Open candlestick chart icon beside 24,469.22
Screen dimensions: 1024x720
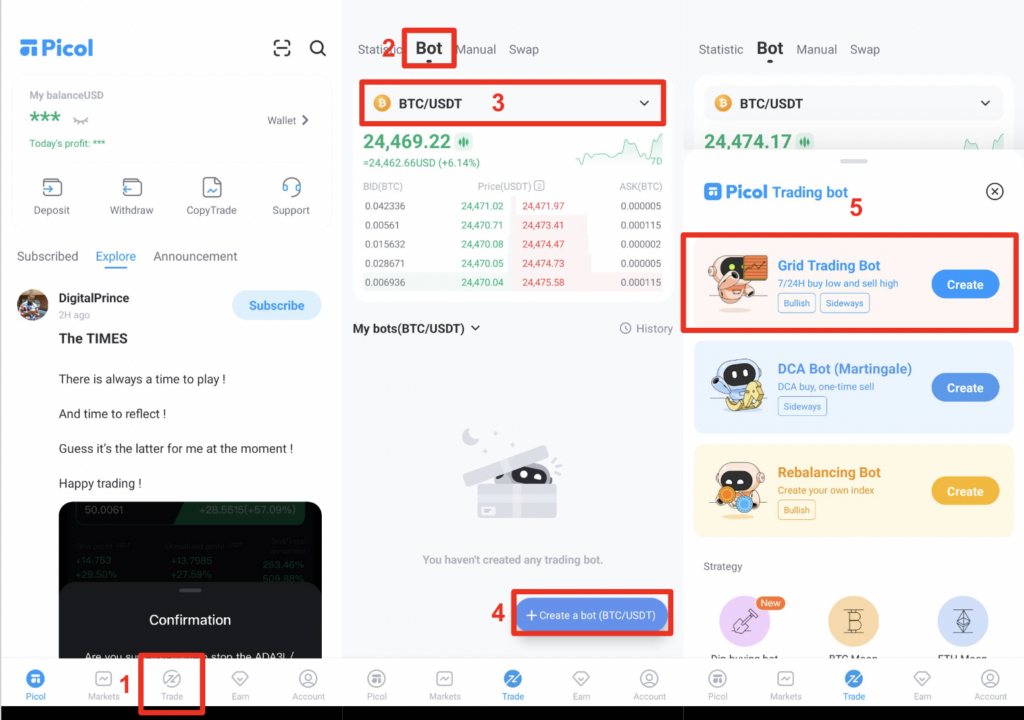[464, 142]
